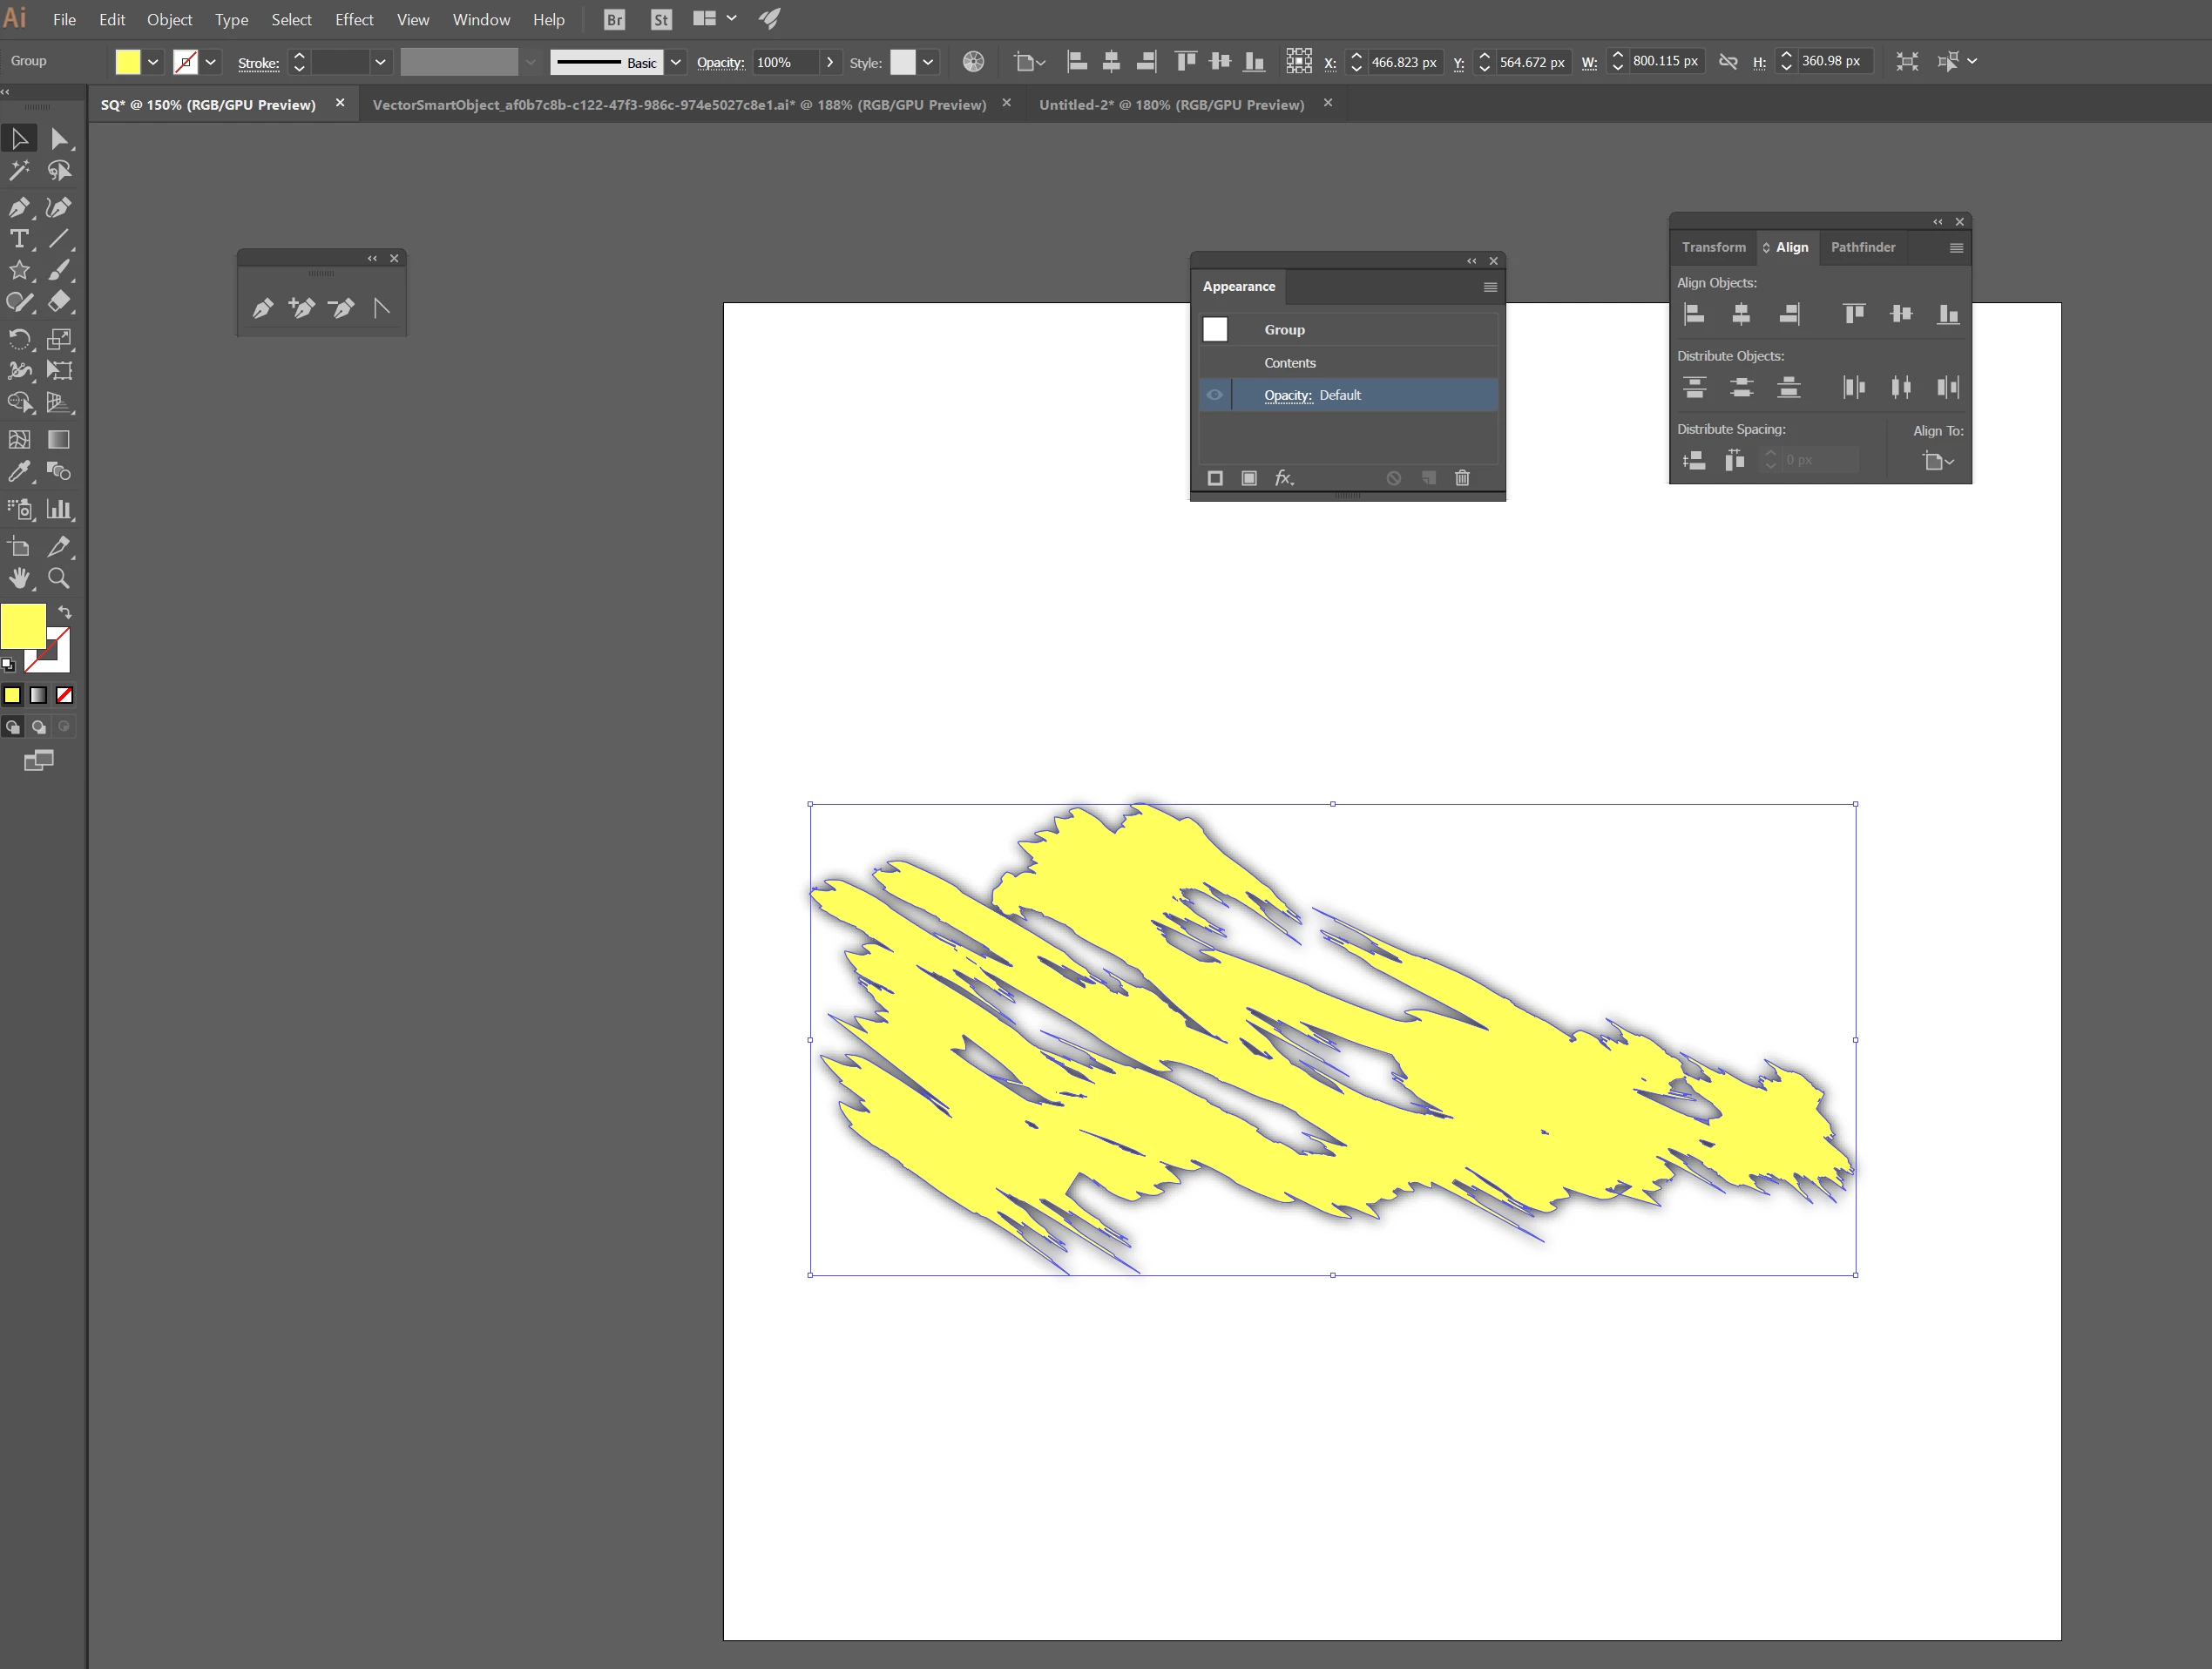Open the Align To dropdown
The image size is (2212, 1669).
point(1938,460)
